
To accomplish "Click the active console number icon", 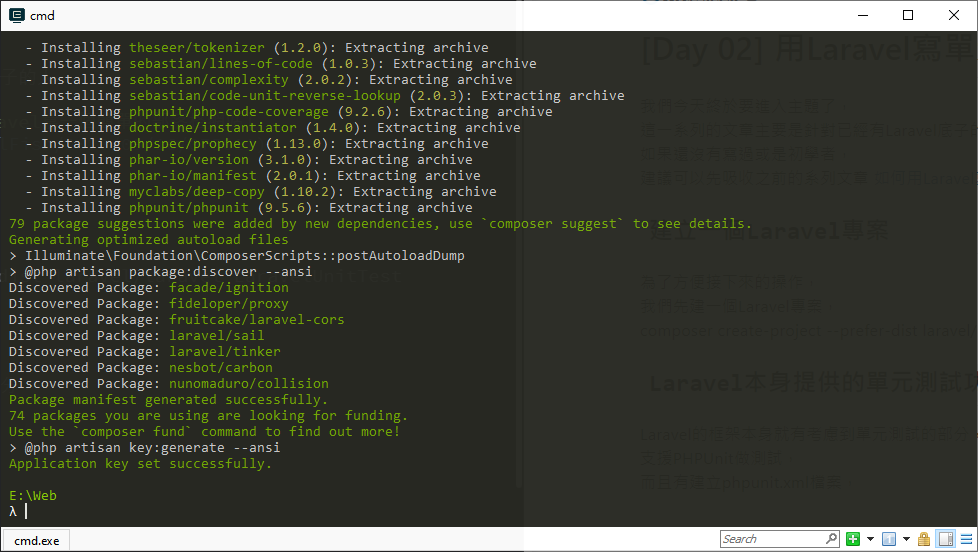I will (x=889, y=539).
